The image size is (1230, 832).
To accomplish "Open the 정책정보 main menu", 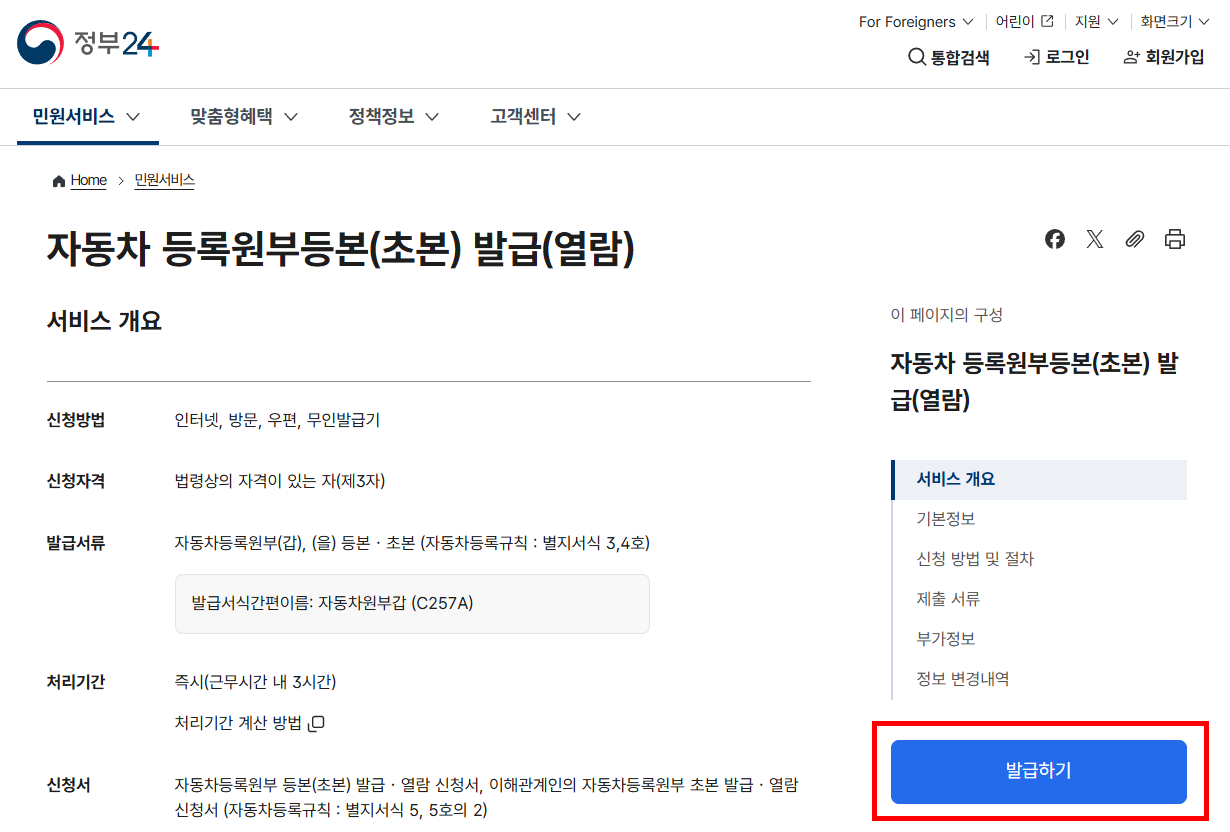I will pyautogui.click(x=394, y=117).
